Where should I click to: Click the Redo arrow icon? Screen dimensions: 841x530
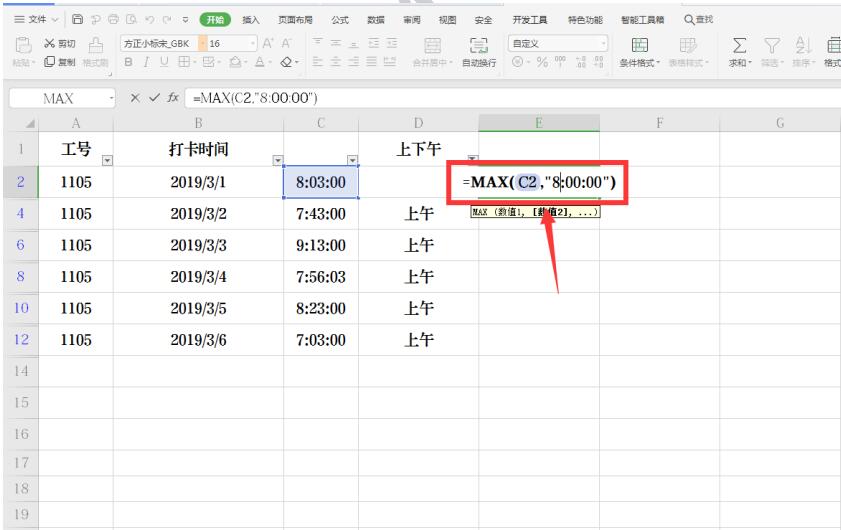pyautogui.click(x=167, y=19)
